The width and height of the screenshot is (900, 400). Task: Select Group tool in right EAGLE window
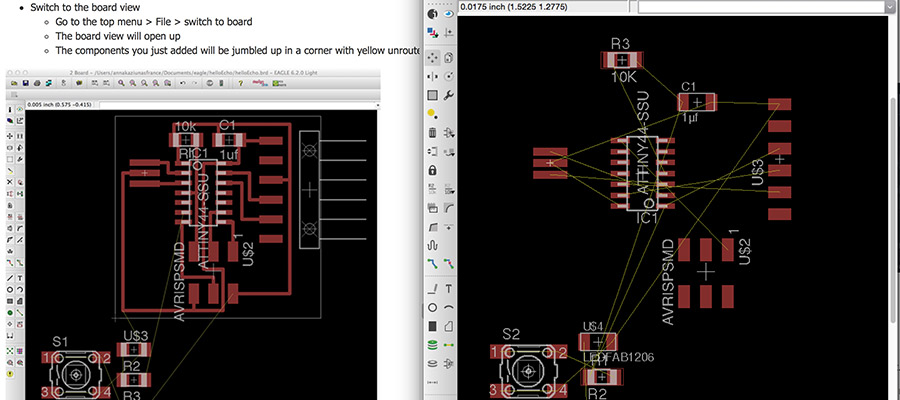(433, 95)
